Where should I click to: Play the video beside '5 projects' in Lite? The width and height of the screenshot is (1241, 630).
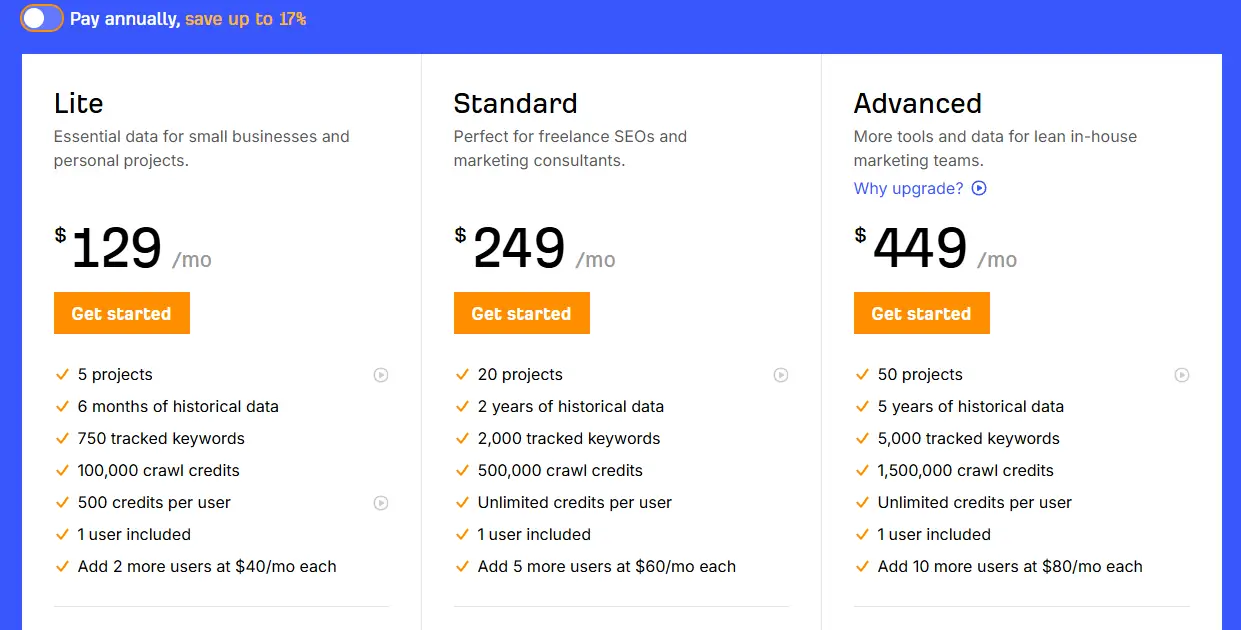[381, 375]
